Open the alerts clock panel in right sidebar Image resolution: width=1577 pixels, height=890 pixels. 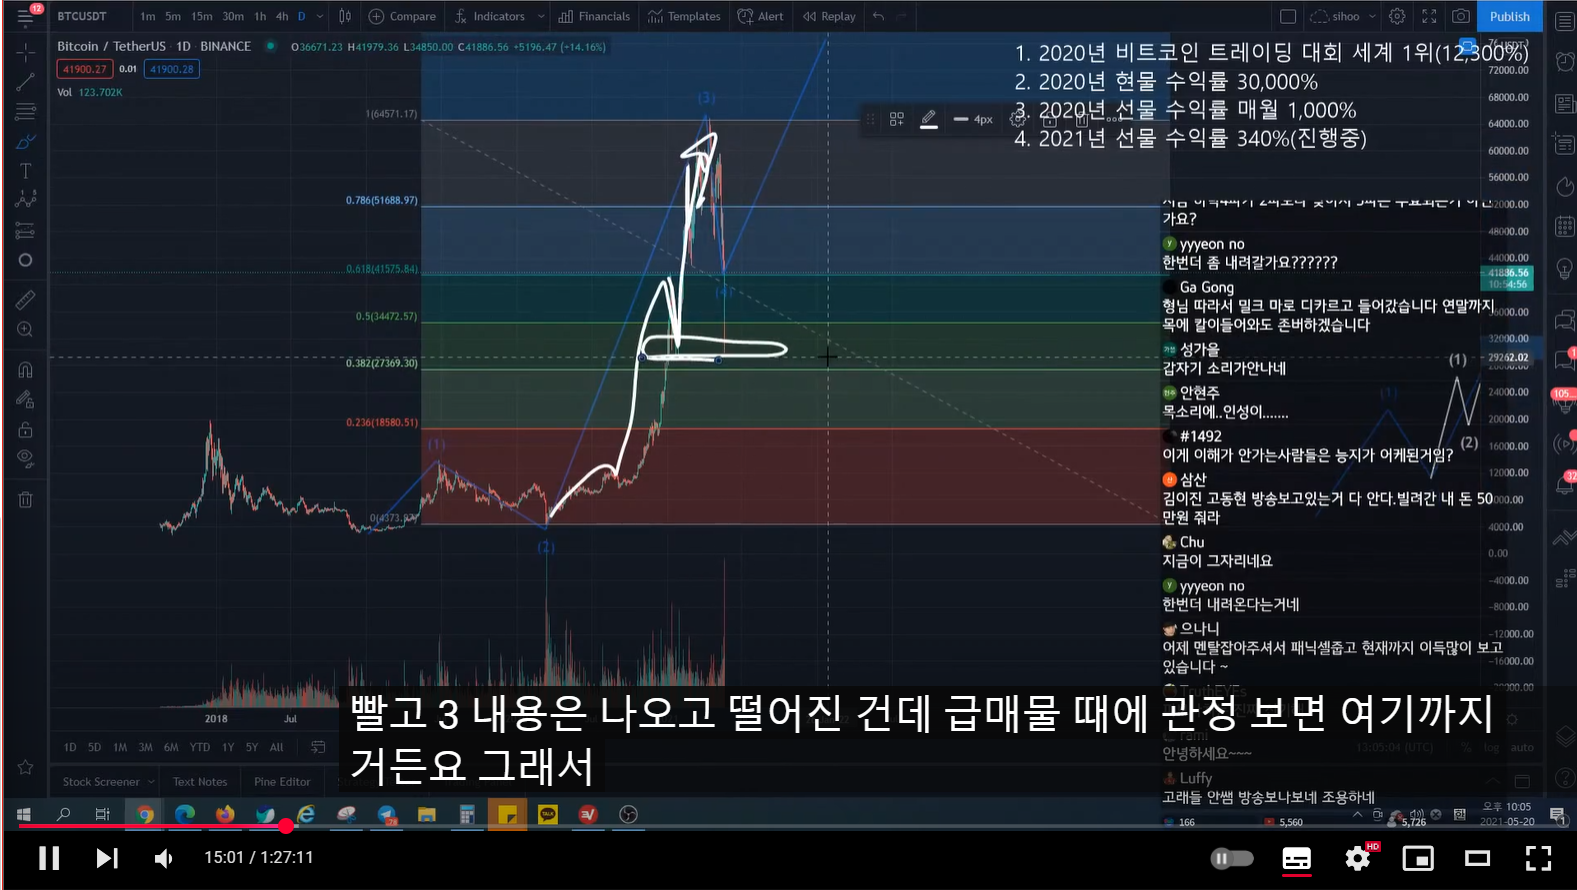1564,62
